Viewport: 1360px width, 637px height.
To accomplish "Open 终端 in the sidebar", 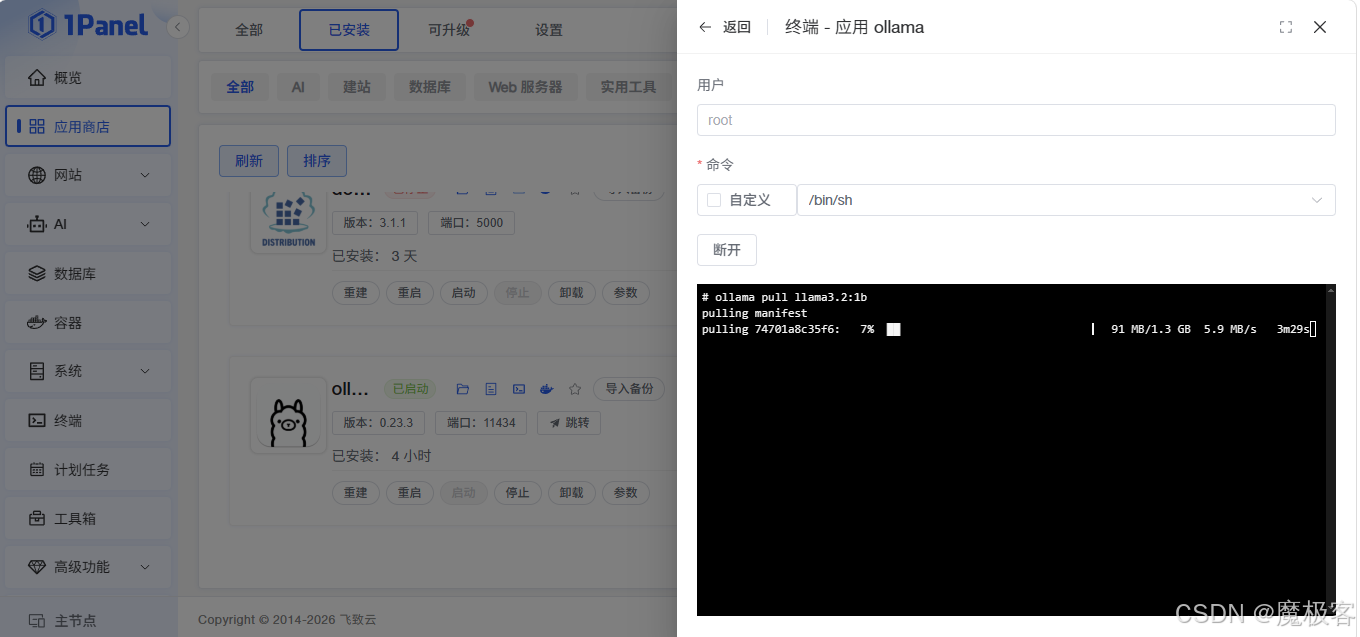I will pos(88,420).
